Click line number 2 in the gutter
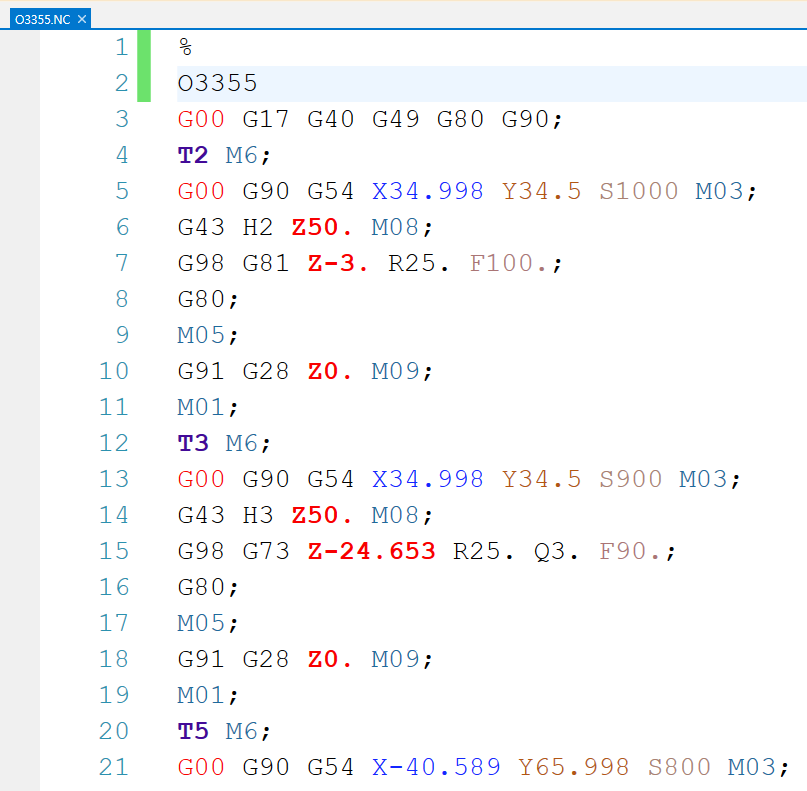 click(121, 83)
